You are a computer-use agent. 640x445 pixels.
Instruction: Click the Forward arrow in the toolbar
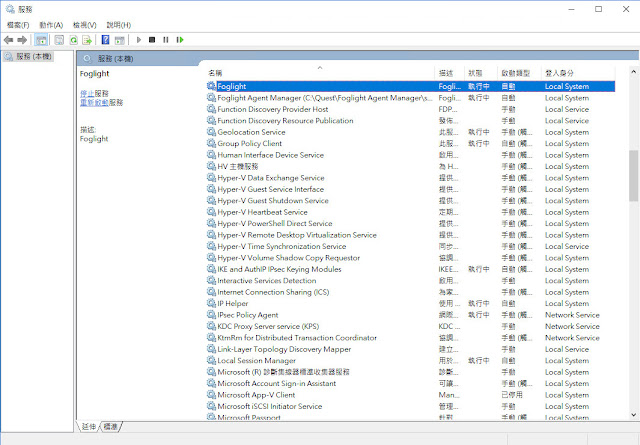point(22,40)
